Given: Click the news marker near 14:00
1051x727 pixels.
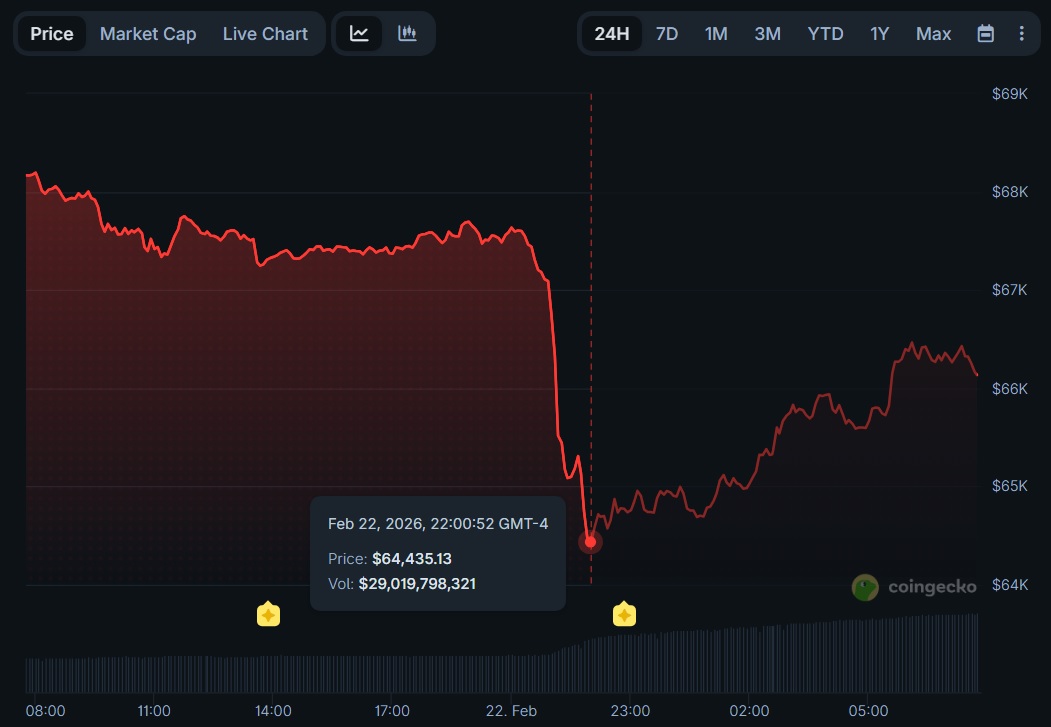Looking at the screenshot, I should coord(268,614).
